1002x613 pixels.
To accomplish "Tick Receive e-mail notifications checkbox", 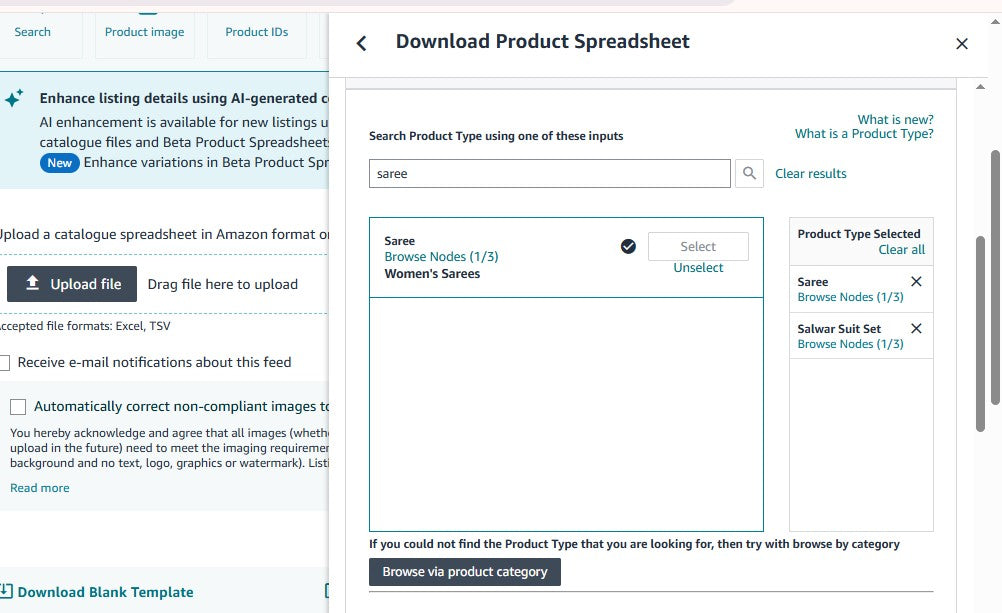I will [4, 362].
